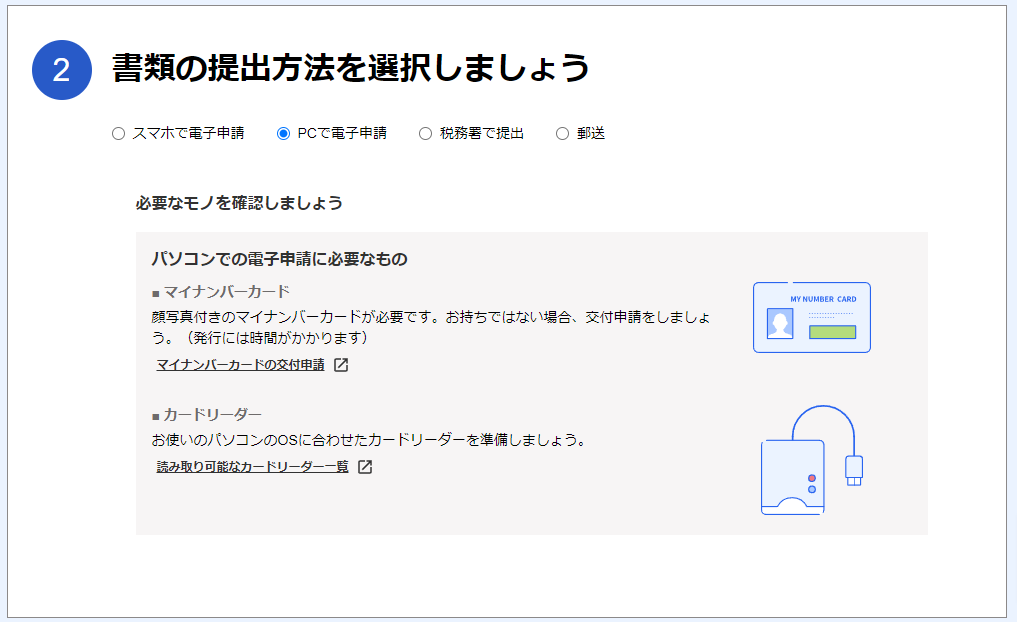Screen dimensions: 1017x622
Task: Click the ■ カードリーダー section label
Action: 206,414
